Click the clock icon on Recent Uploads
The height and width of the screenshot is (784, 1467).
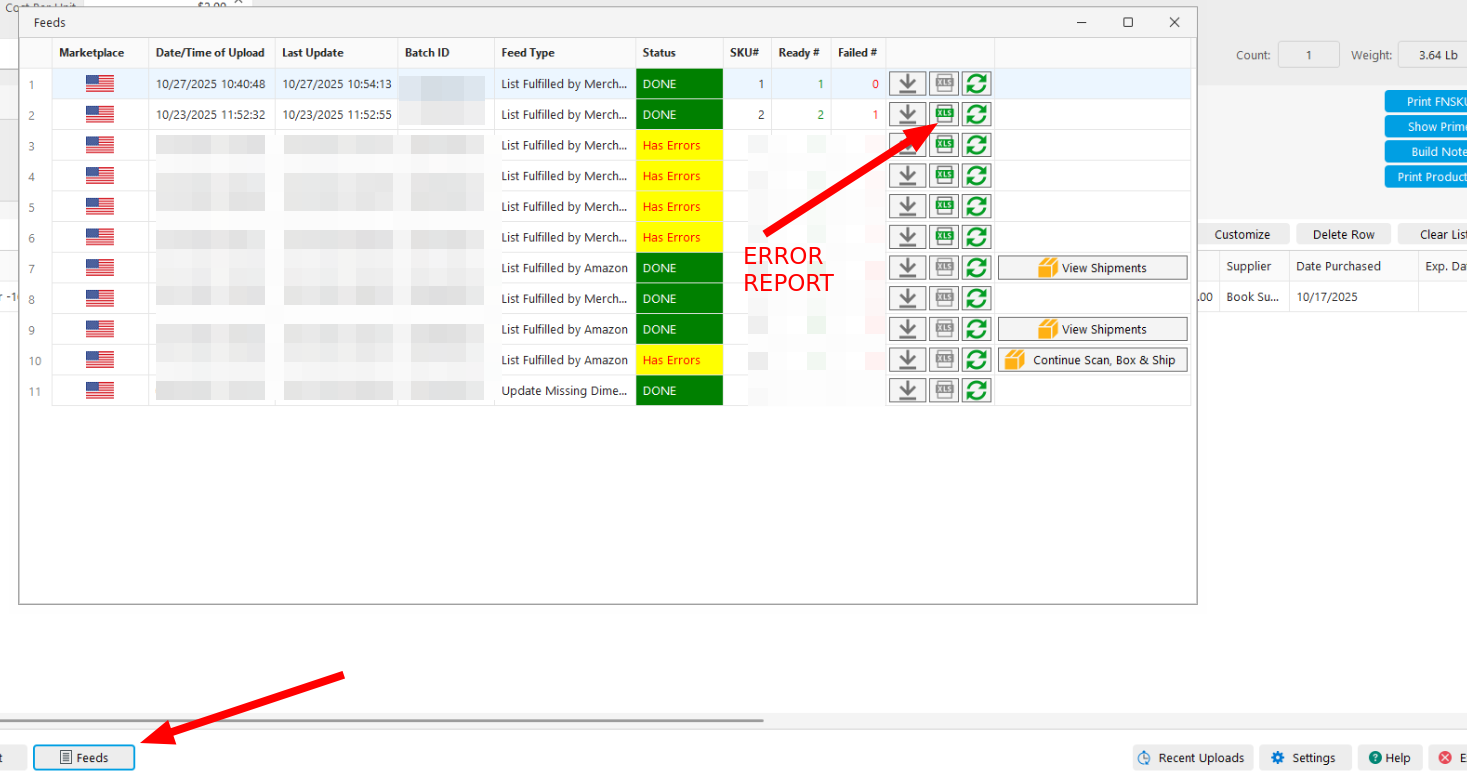pos(1143,757)
